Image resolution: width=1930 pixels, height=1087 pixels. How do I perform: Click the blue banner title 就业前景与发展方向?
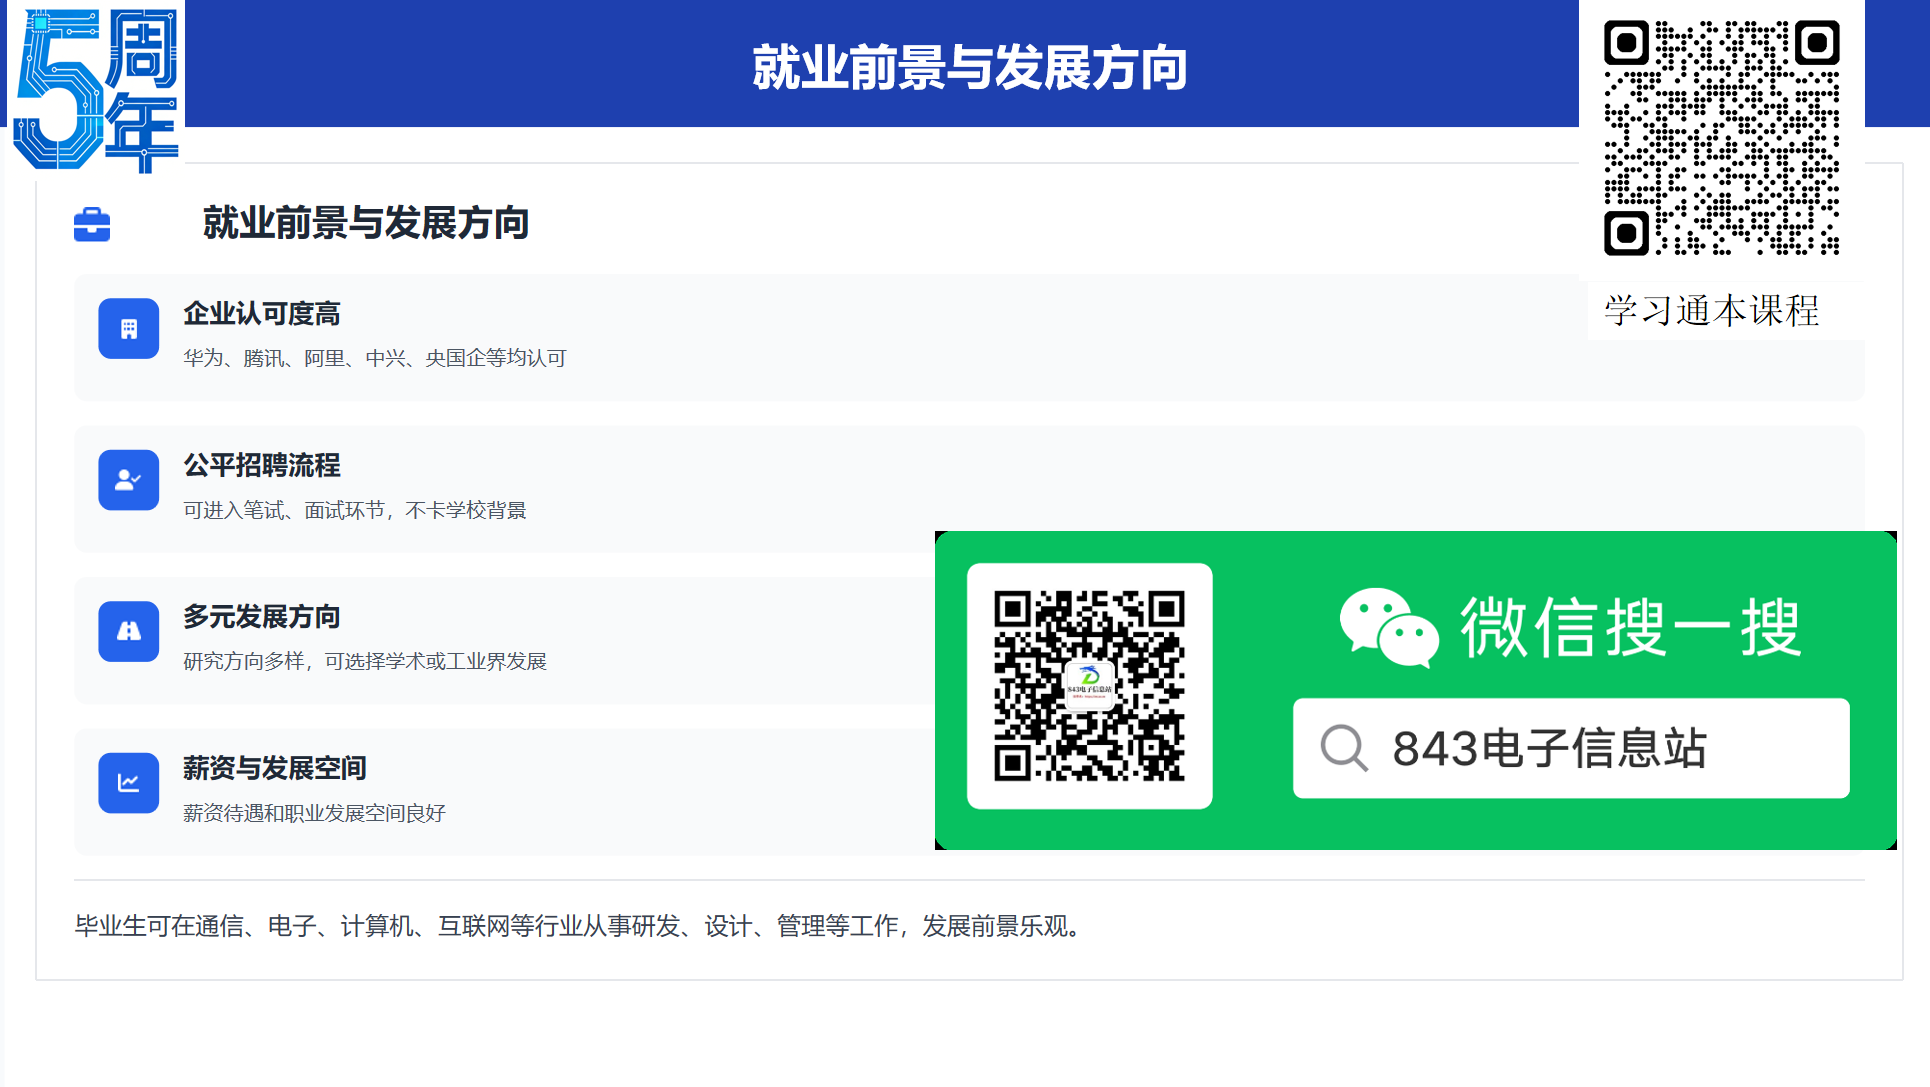tap(969, 68)
